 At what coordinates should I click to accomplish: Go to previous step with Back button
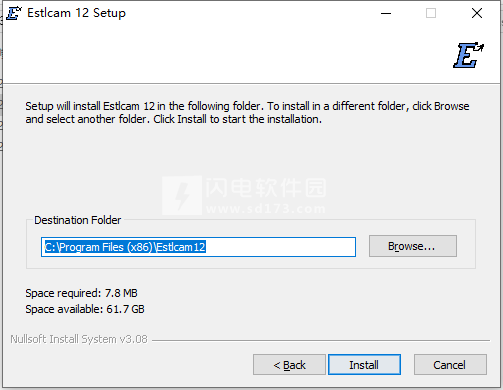tap(289, 365)
